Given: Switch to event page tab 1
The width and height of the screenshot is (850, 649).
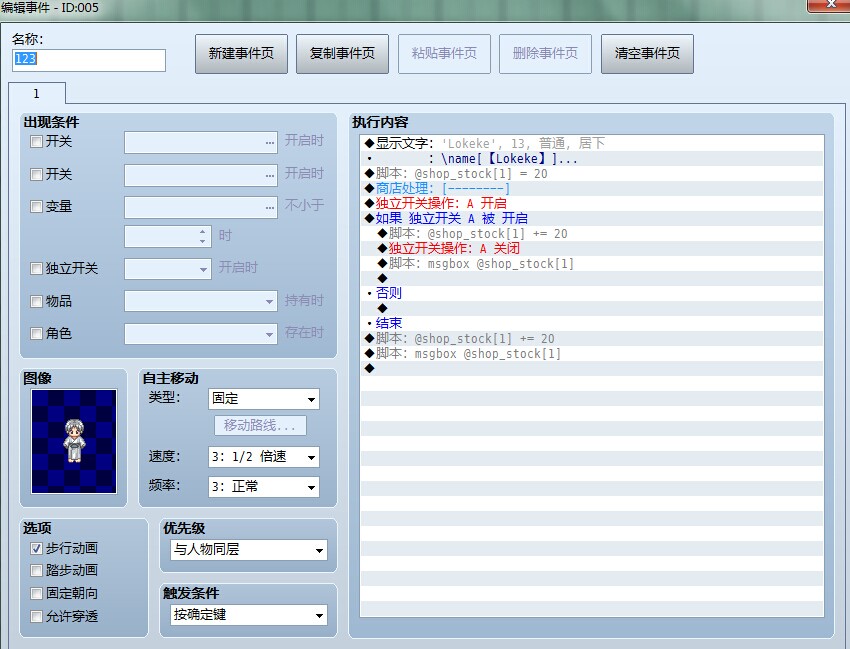Looking at the screenshot, I should click(x=37, y=93).
